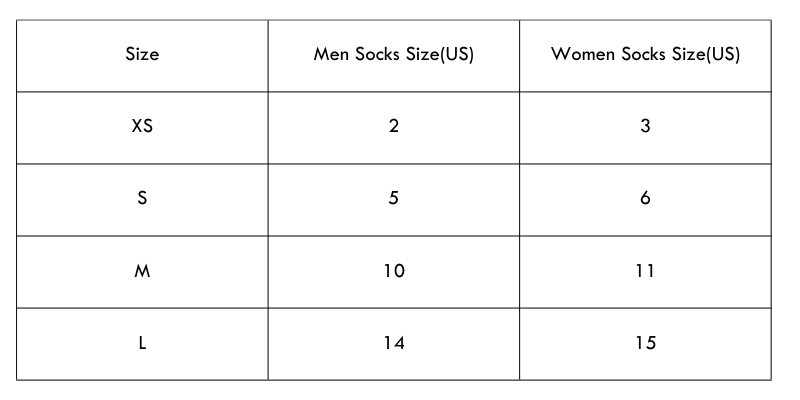Select the S size cell
The height and width of the screenshot is (400, 800).
(x=142, y=197)
